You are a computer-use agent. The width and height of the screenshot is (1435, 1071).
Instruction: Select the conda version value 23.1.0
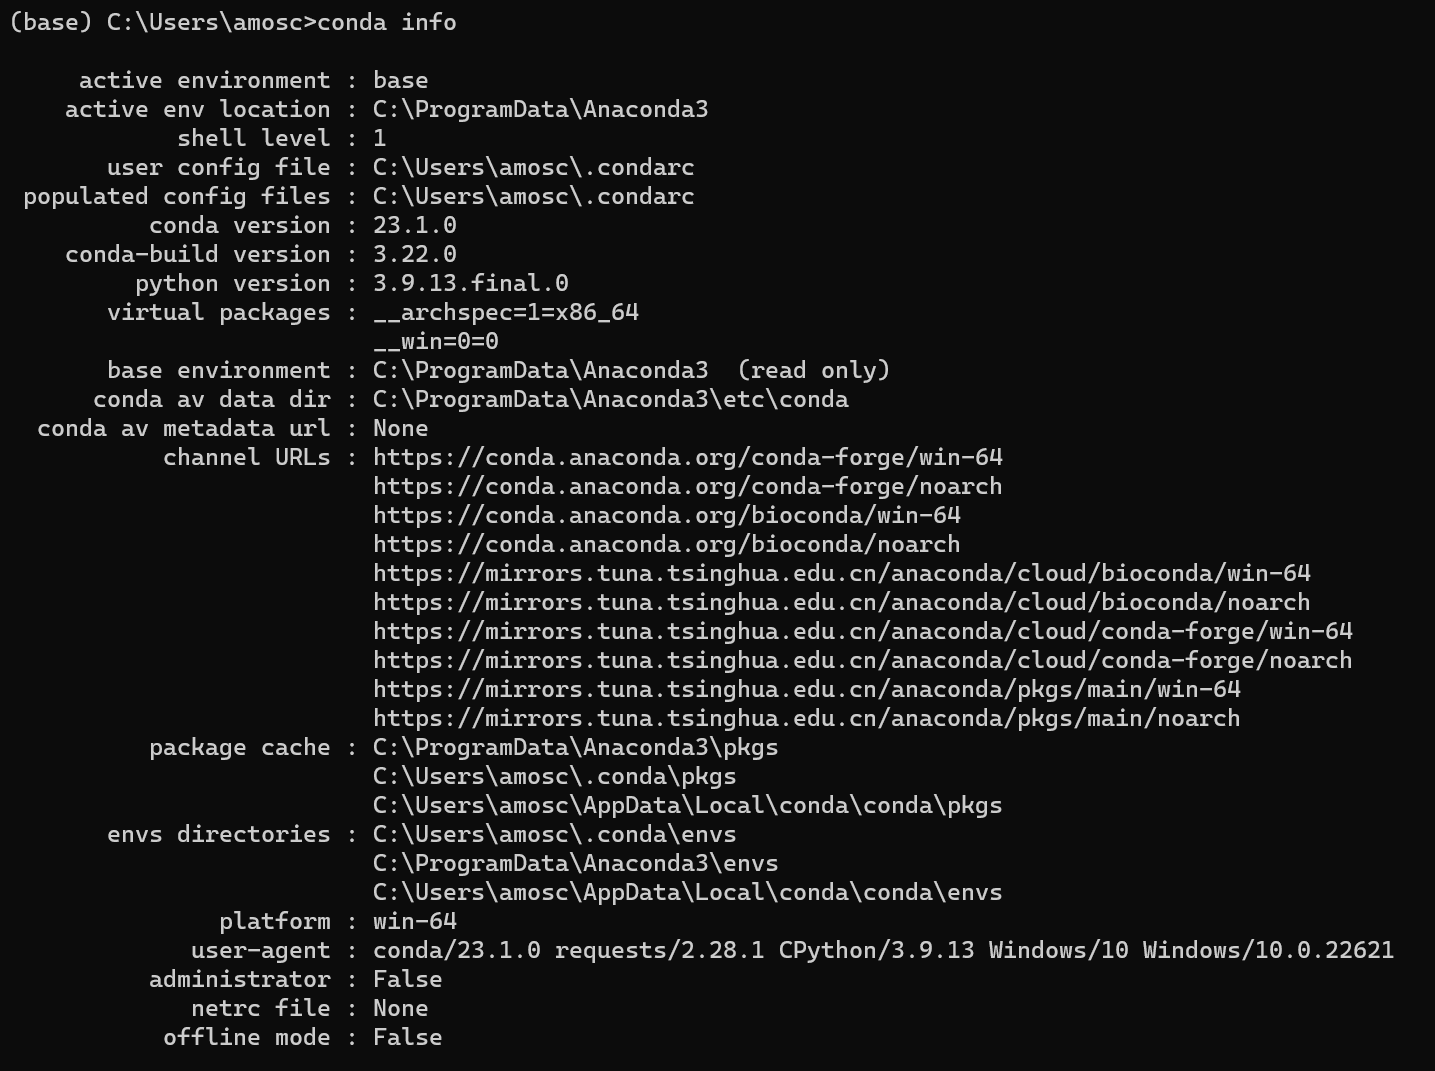414,225
